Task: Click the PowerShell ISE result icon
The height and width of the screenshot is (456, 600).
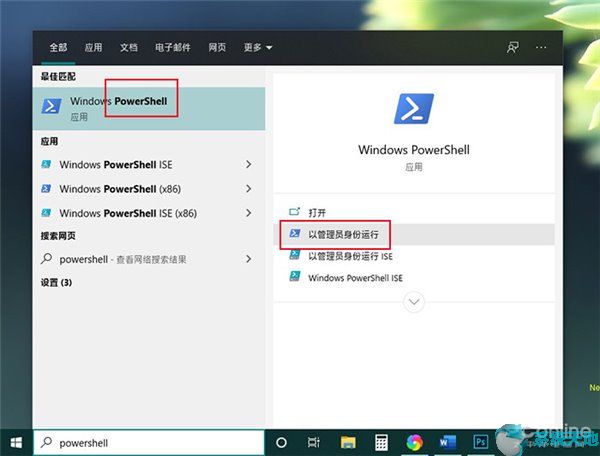Action: 46,164
